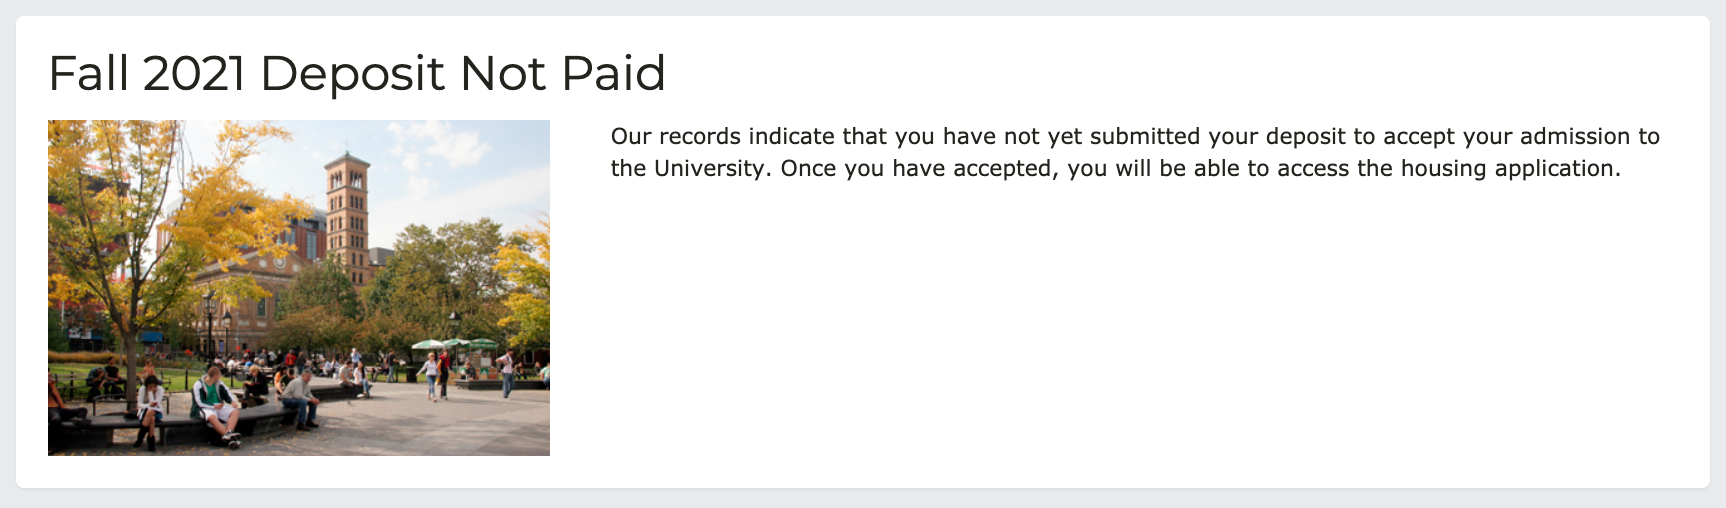Click the deposit notice paragraph text

point(1134,152)
